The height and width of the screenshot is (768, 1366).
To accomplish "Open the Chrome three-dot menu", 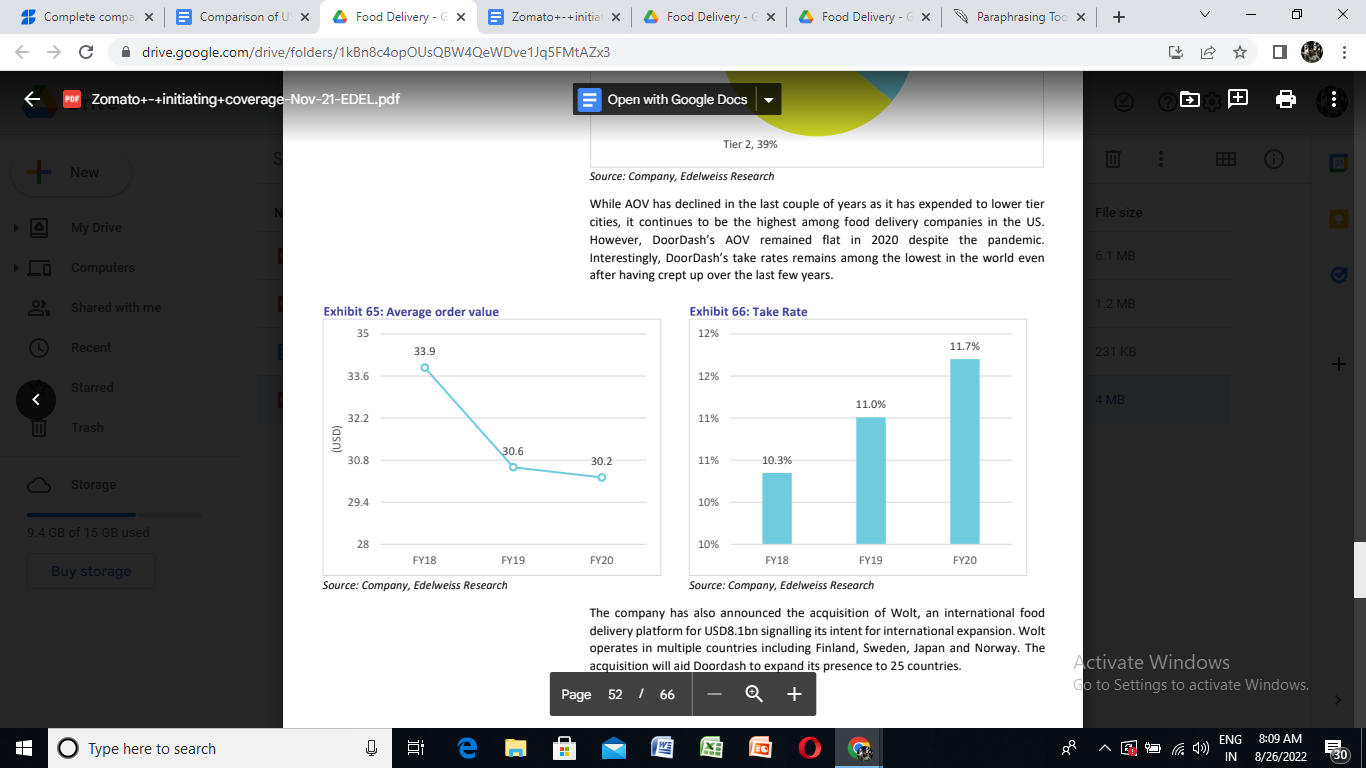I will [1343, 52].
